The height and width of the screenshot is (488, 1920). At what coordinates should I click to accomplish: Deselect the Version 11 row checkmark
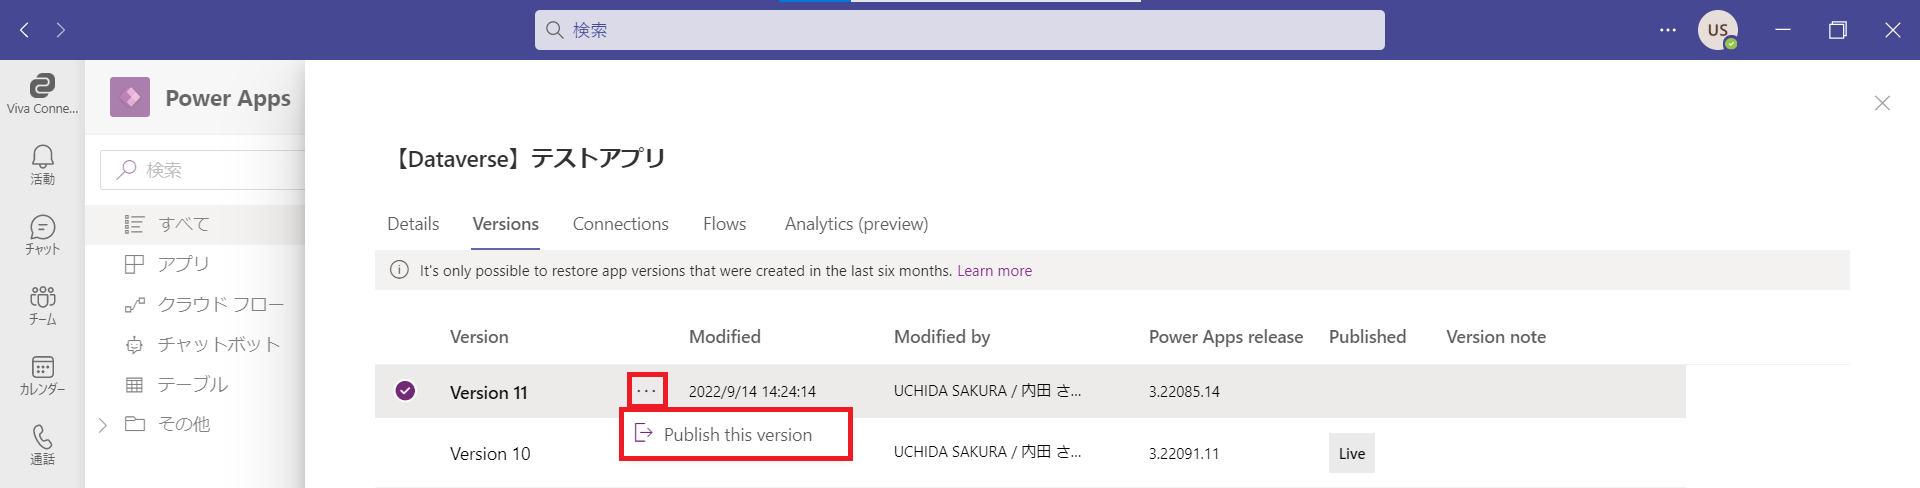[405, 391]
